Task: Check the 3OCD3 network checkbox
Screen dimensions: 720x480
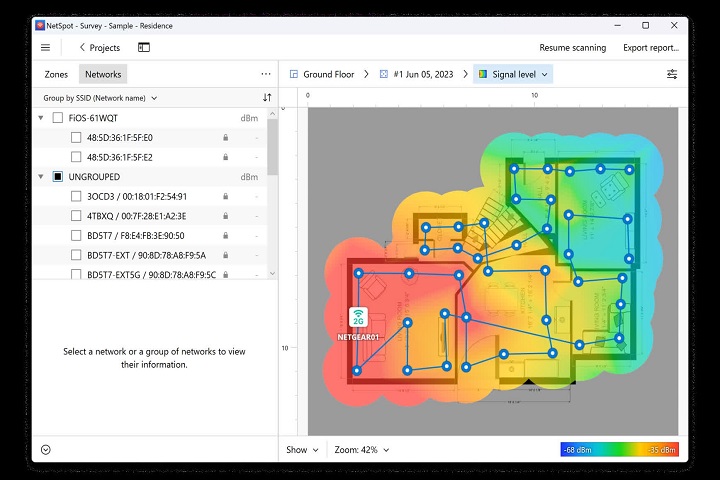Action: [76, 196]
